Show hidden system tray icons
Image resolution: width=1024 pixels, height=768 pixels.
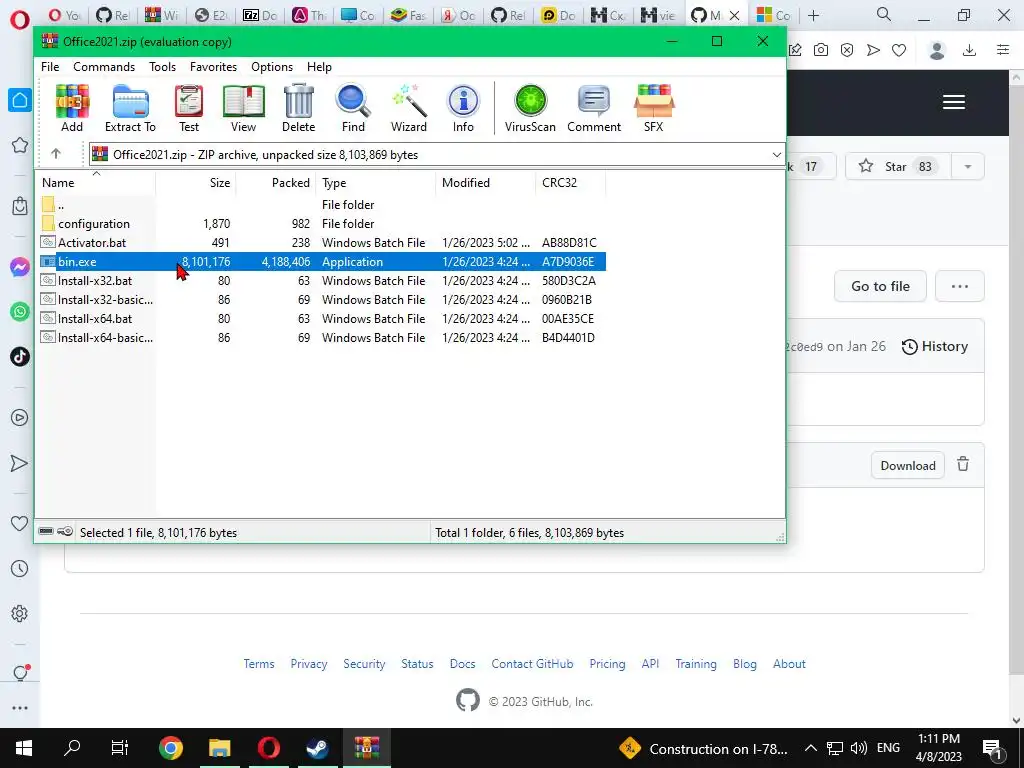(810, 748)
